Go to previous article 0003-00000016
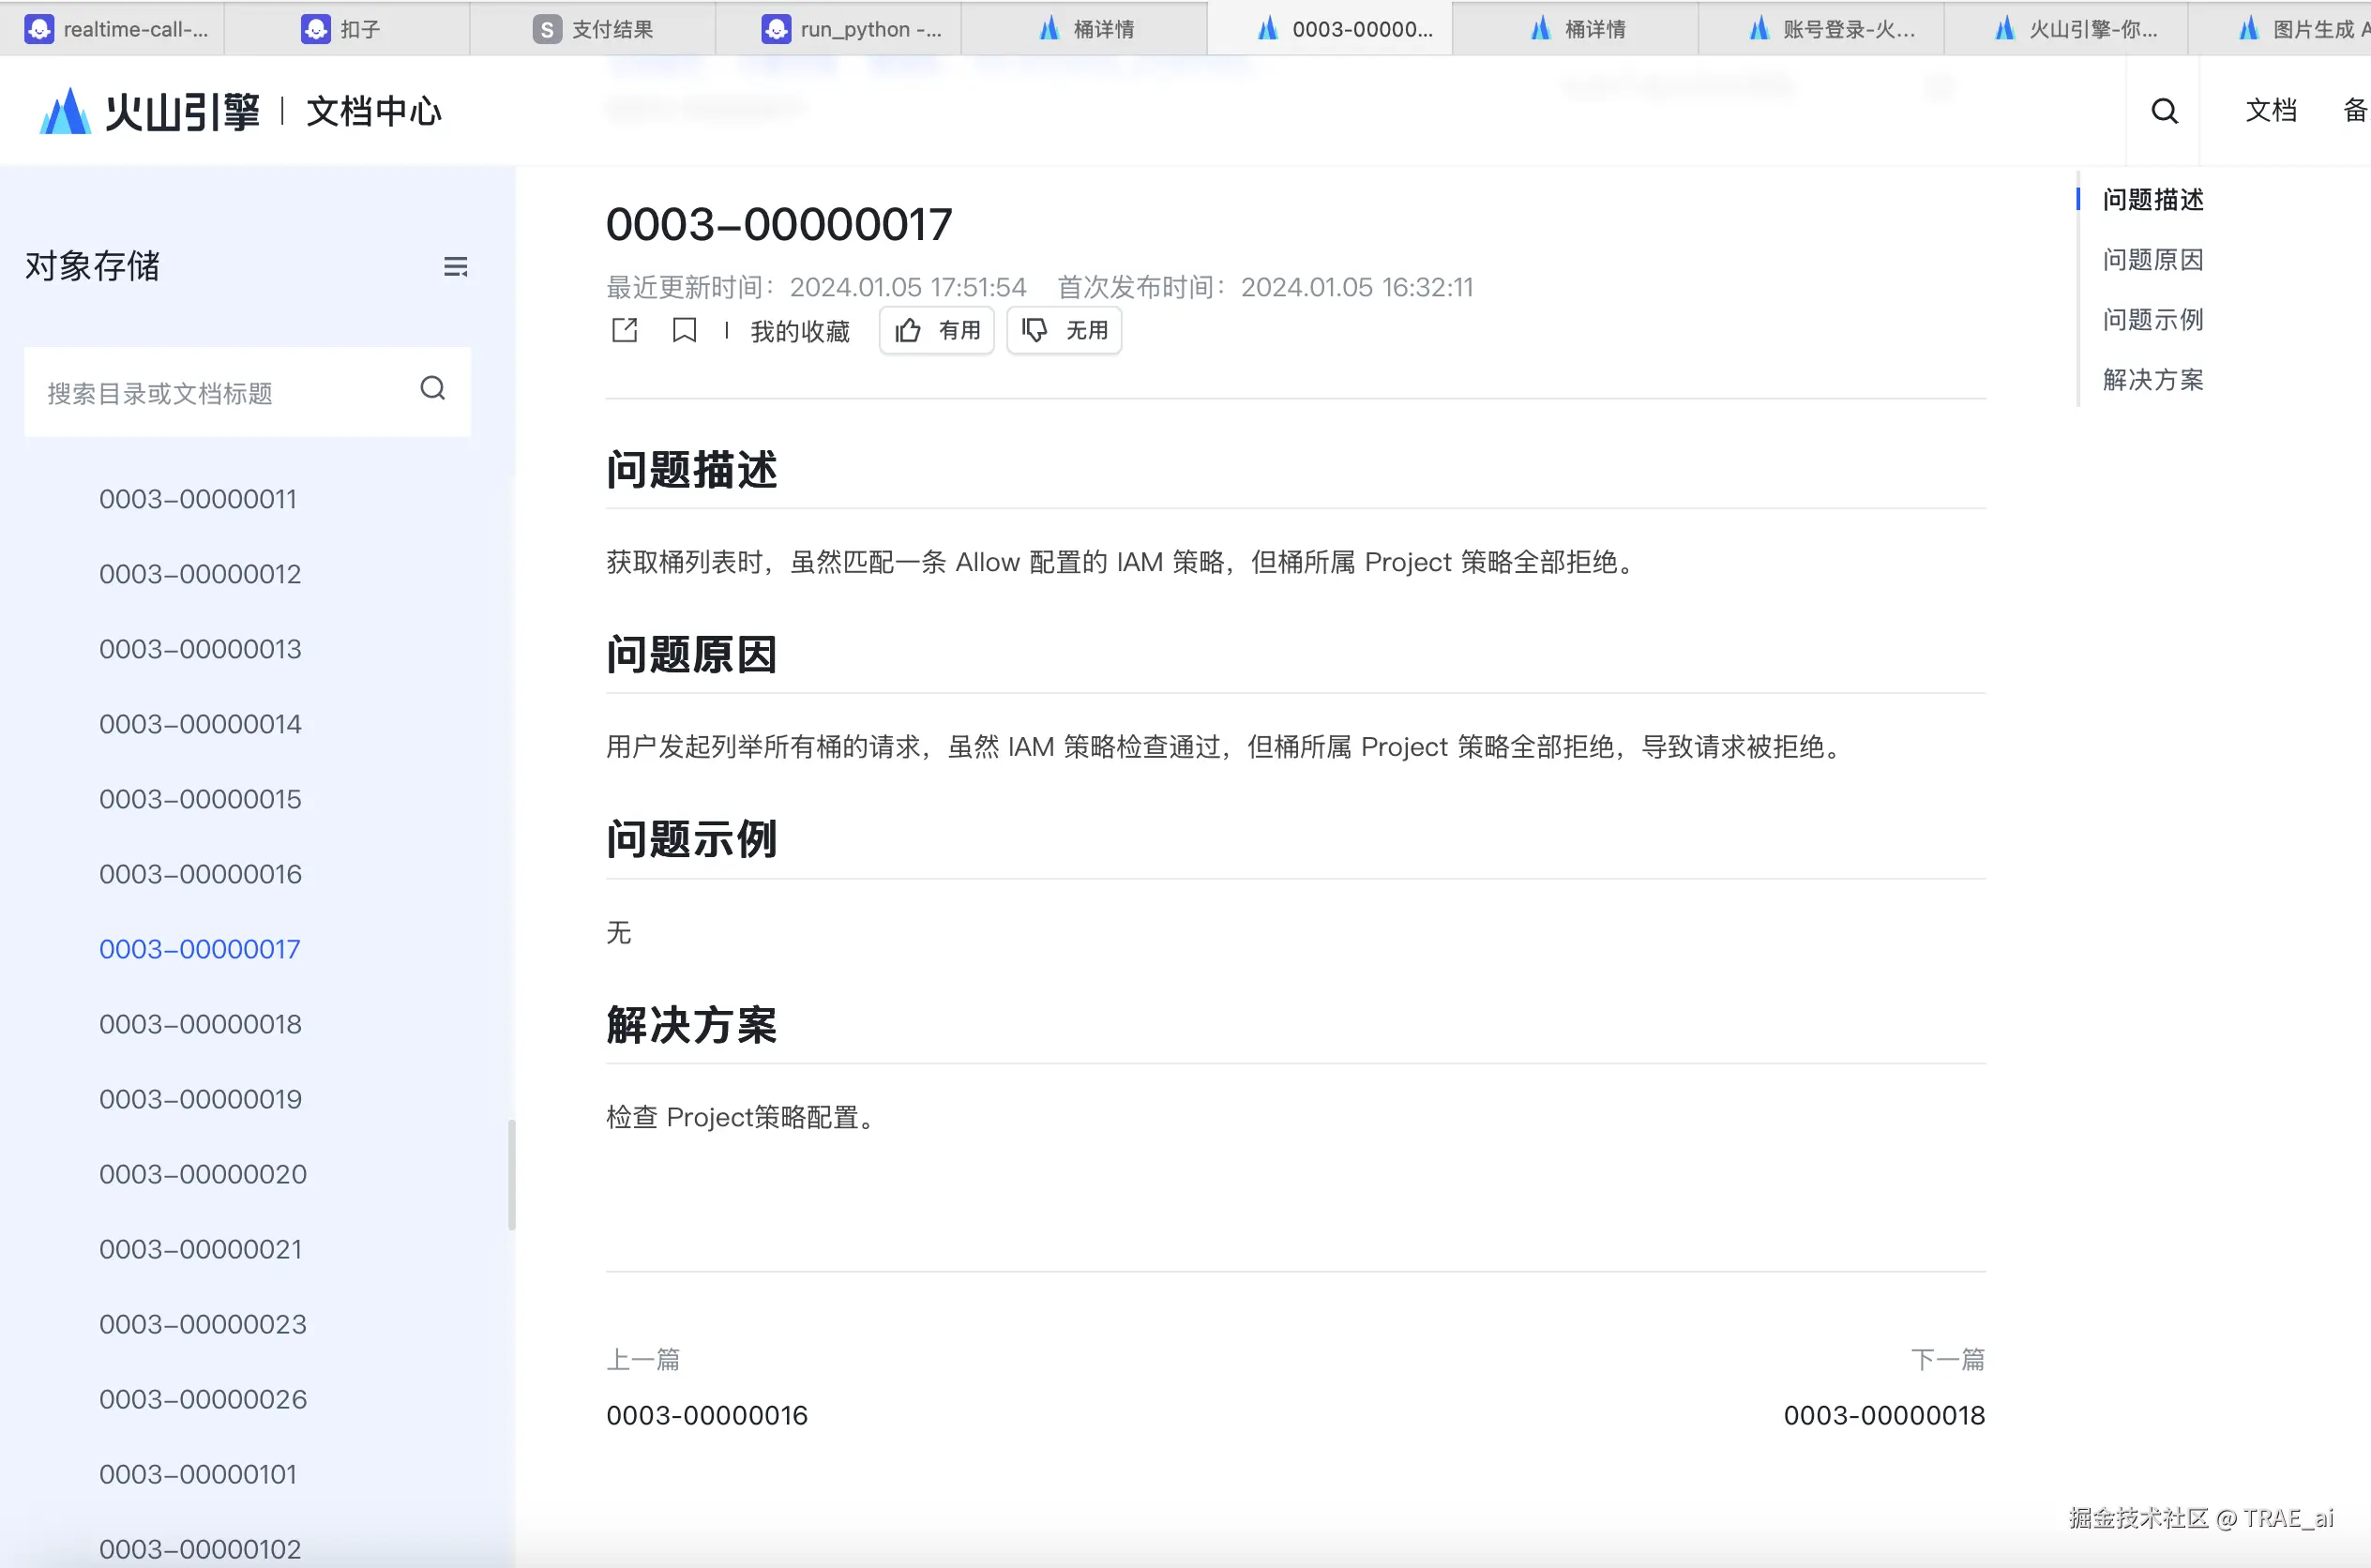 (706, 1415)
